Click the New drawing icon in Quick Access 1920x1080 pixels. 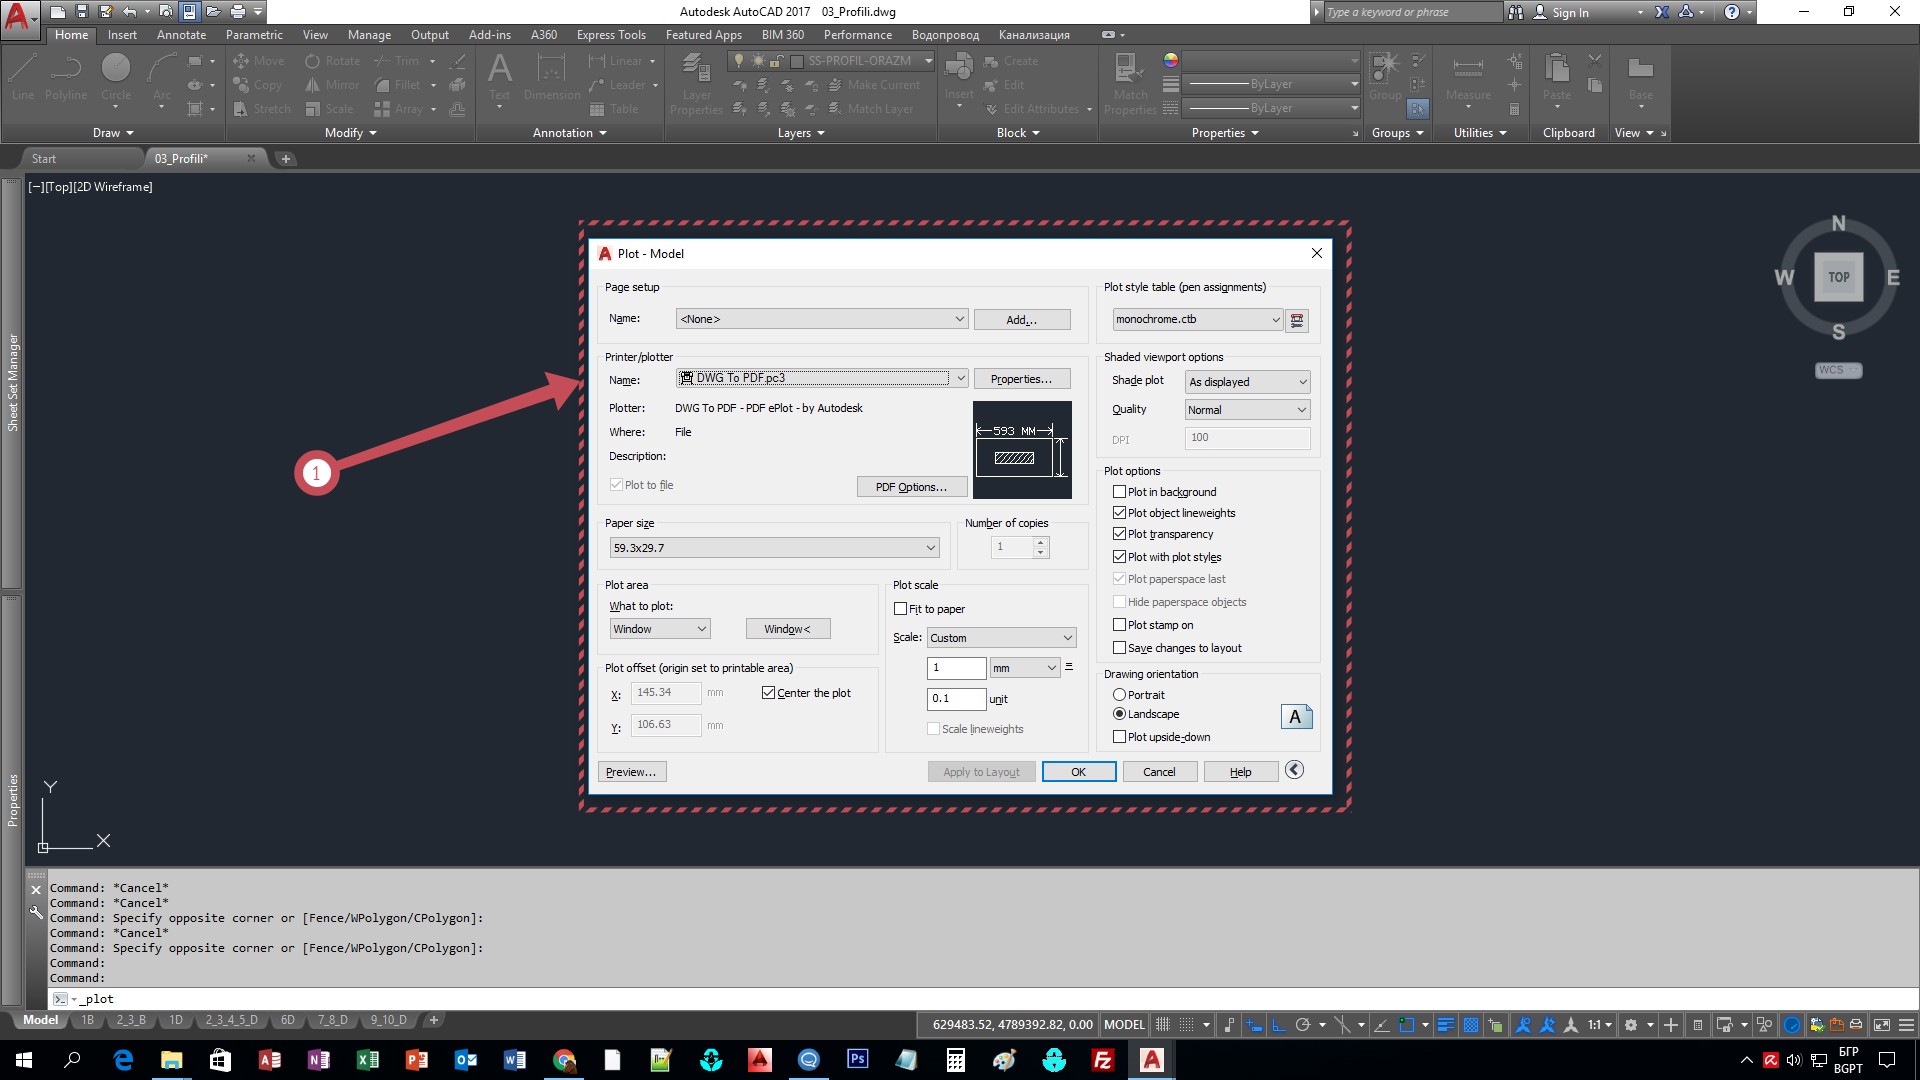(58, 12)
